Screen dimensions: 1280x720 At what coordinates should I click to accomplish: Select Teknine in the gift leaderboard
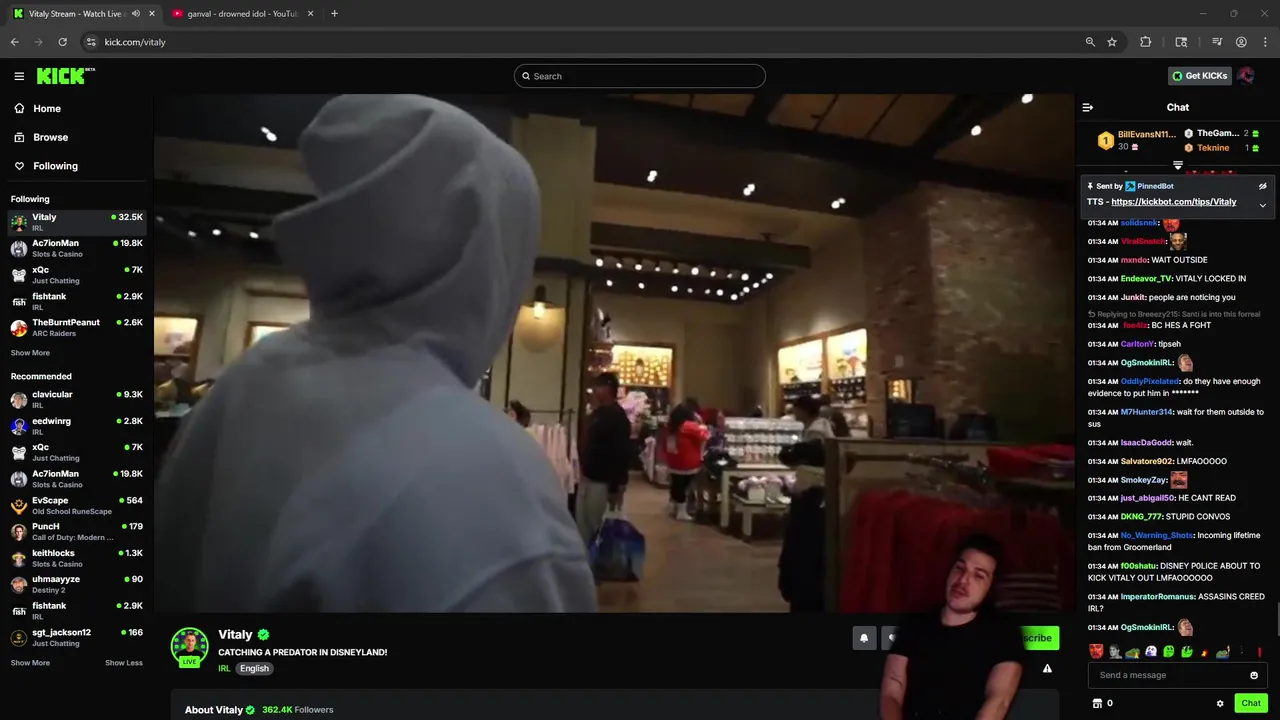pyautogui.click(x=1213, y=148)
